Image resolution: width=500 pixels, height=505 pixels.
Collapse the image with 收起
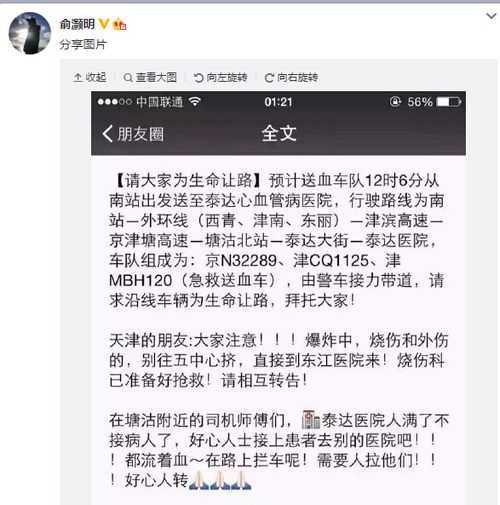click(90, 77)
